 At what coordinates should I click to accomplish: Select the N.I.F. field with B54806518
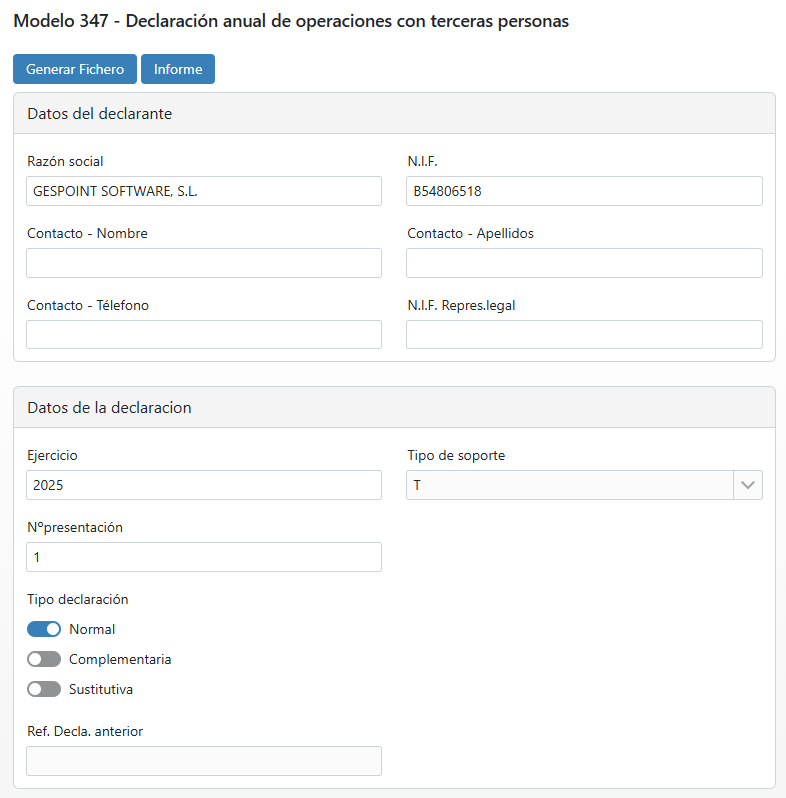pos(584,191)
